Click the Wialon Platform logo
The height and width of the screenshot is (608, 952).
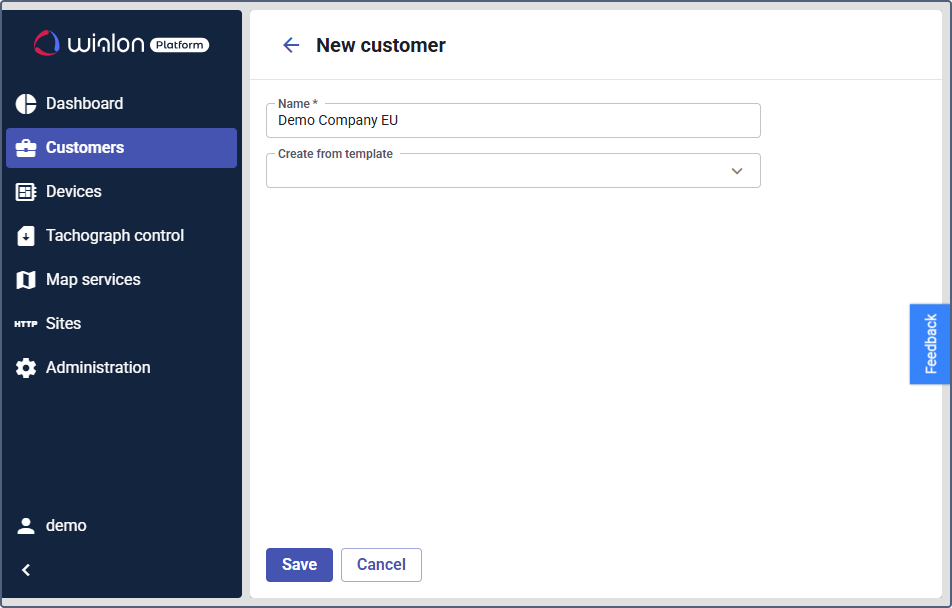[121, 43]
